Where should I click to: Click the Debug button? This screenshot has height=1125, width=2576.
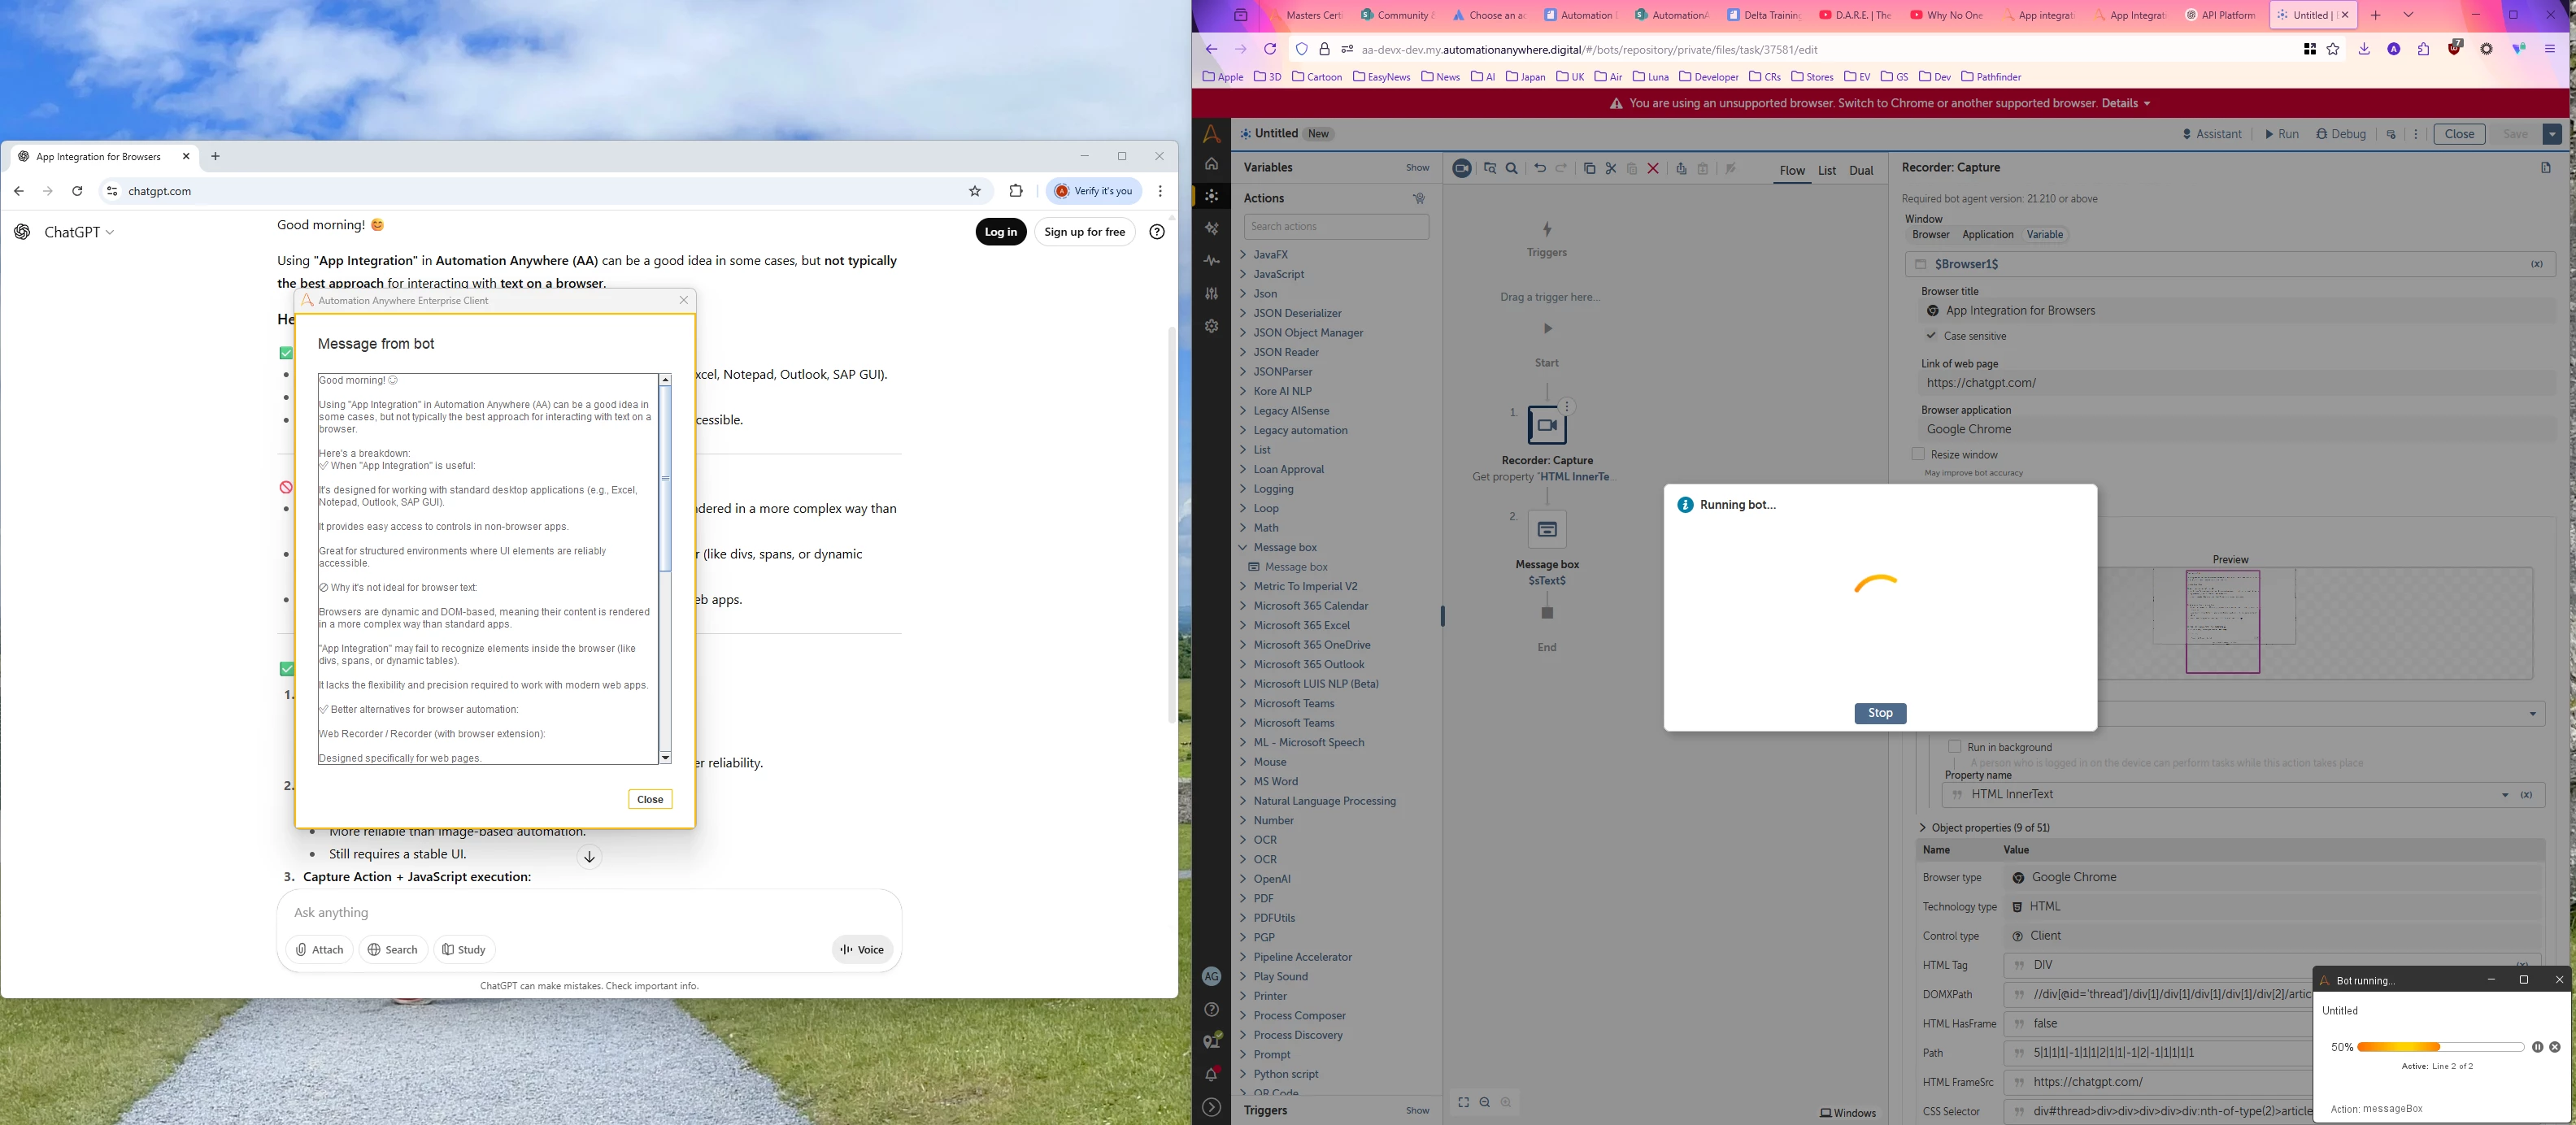[2340, 134]
